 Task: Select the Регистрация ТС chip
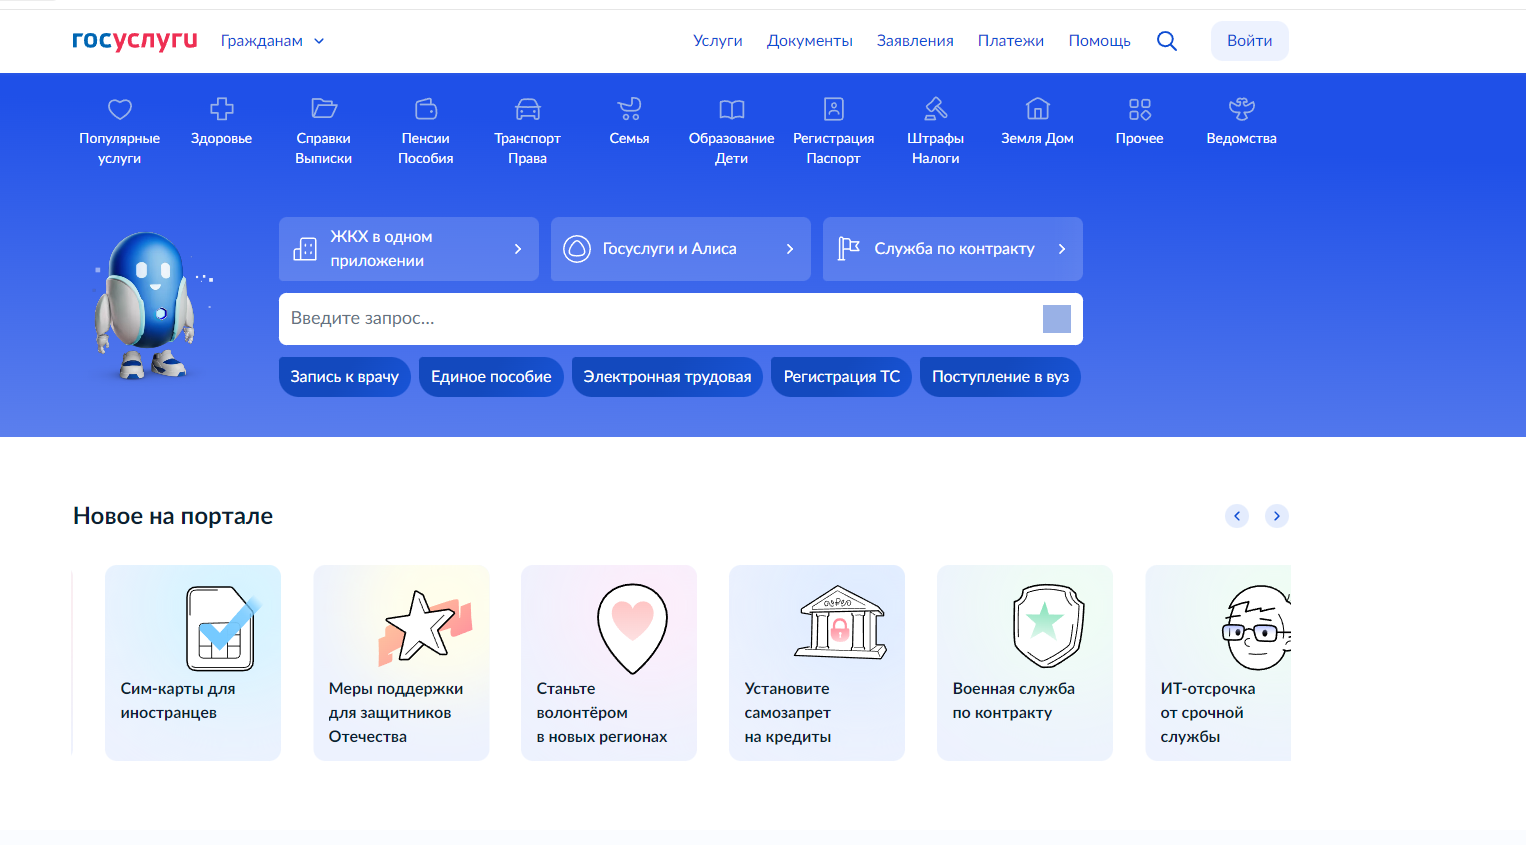(x=842, y=377)
